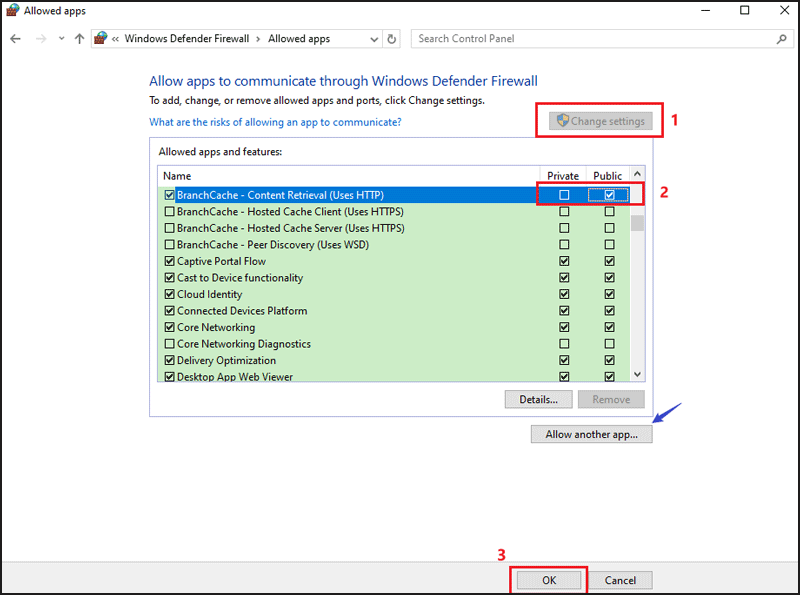Click the list scrollbar down arrow
The image size is (800, 595).
point(637,374)
